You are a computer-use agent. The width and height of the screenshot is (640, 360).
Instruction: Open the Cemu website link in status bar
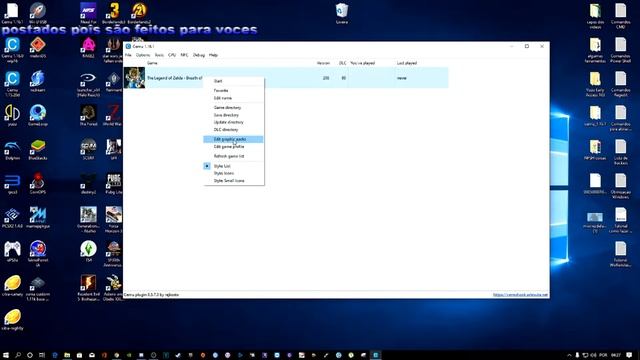point(520,295)
